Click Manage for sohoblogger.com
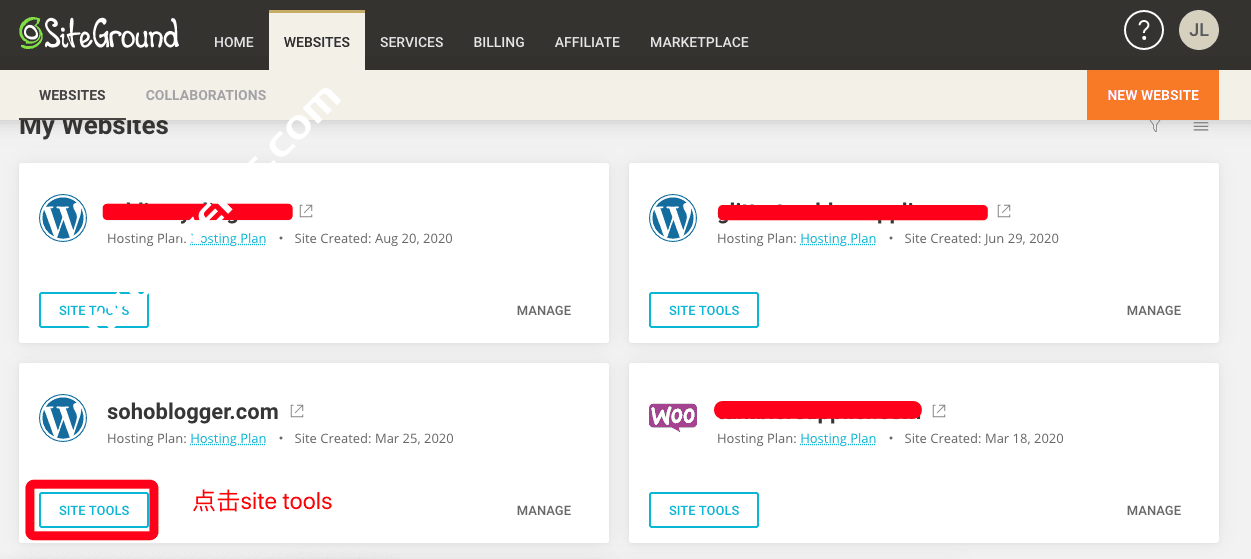The height and width of the screenshot is (559, 1251). click(x=544, y=510)
